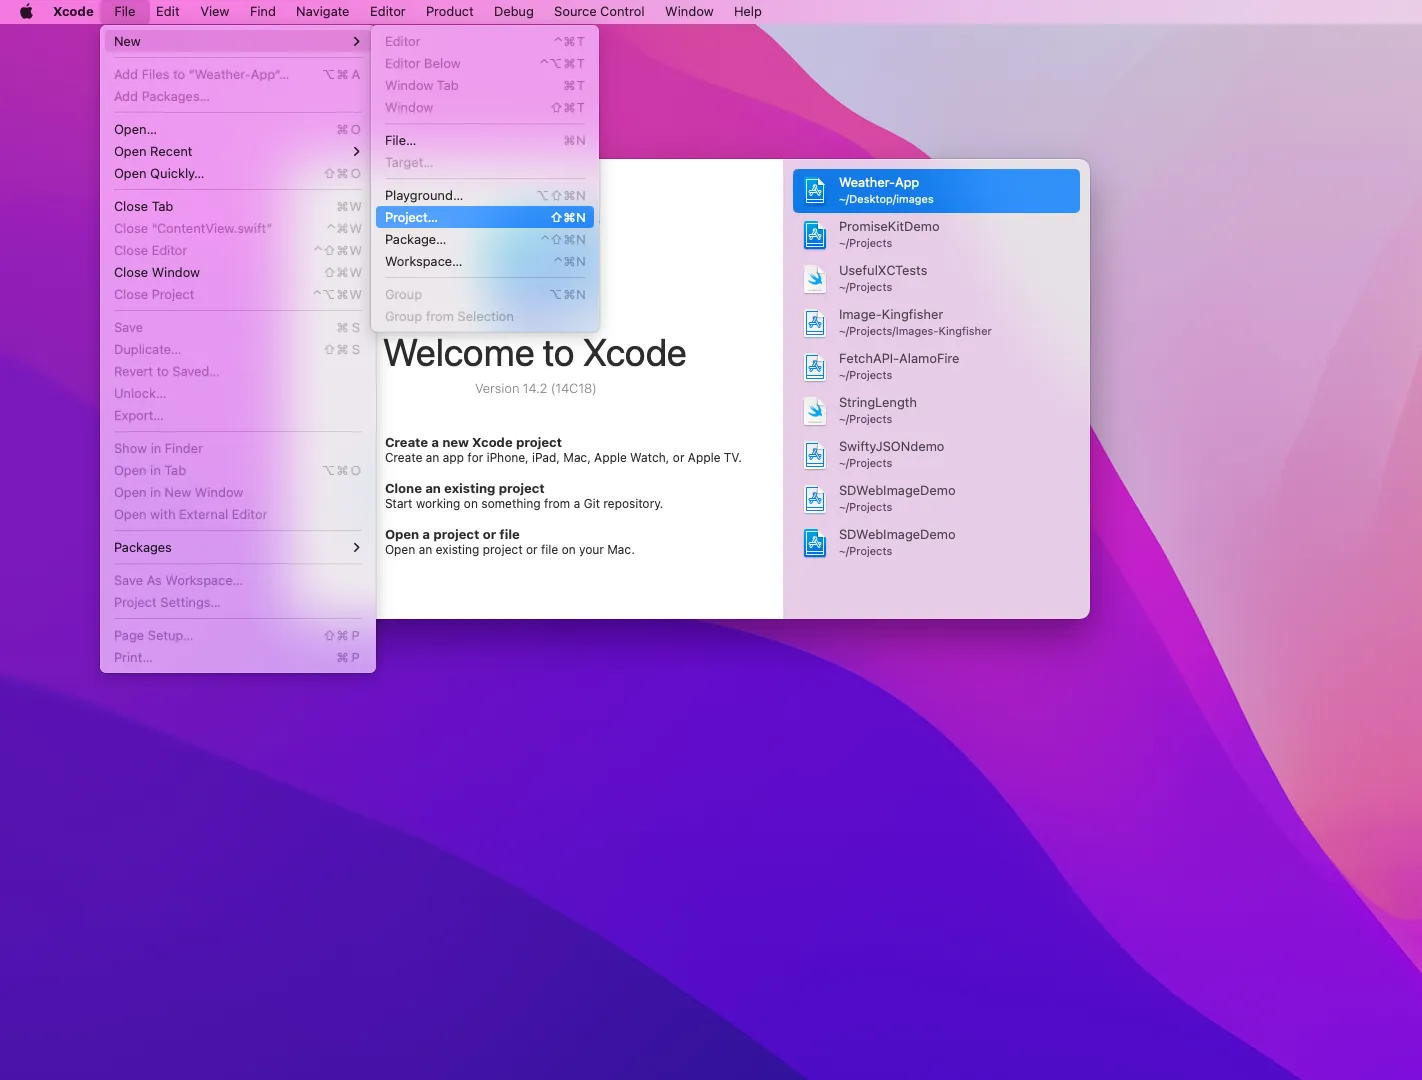1422x1080 pixels.
Task: Select Package... in the New submenu
Action: tap(485, 239)
